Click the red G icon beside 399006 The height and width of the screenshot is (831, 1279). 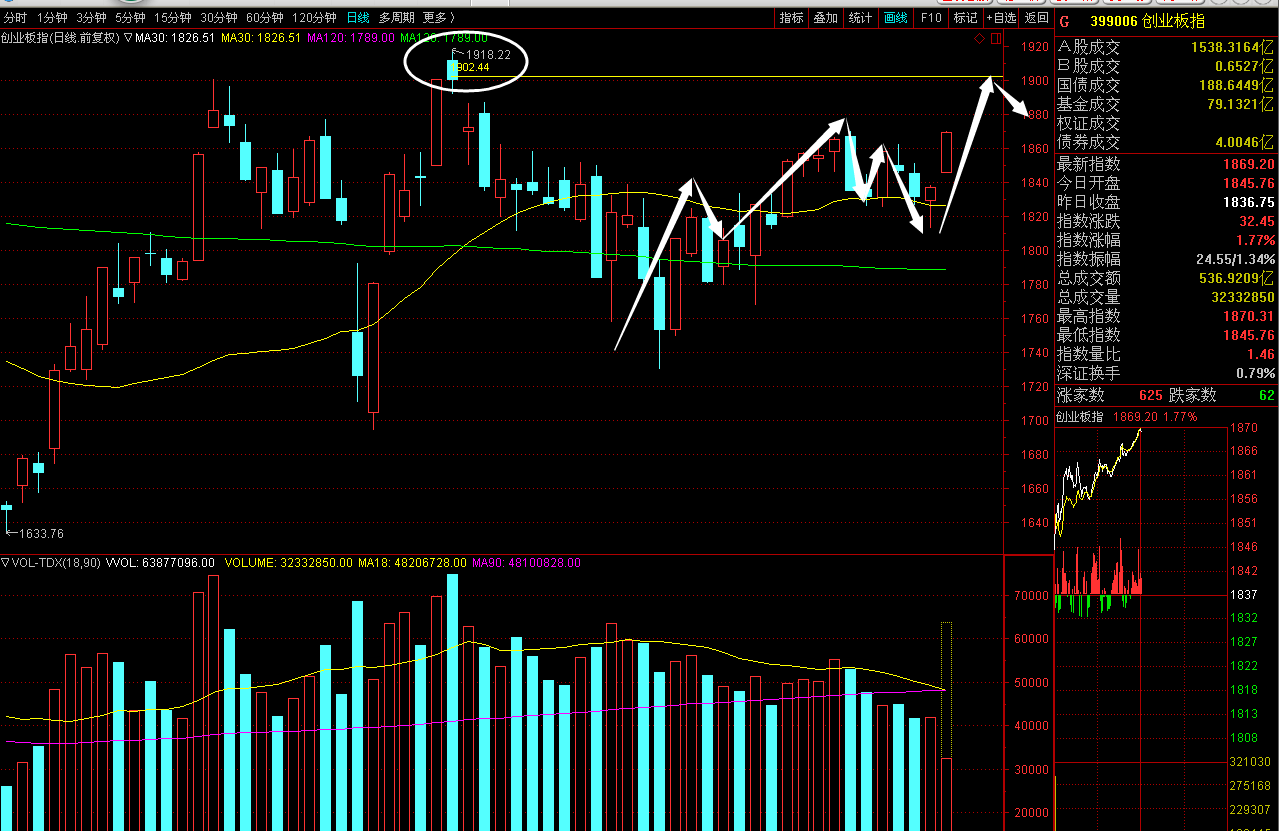(x=1063, y=19)
